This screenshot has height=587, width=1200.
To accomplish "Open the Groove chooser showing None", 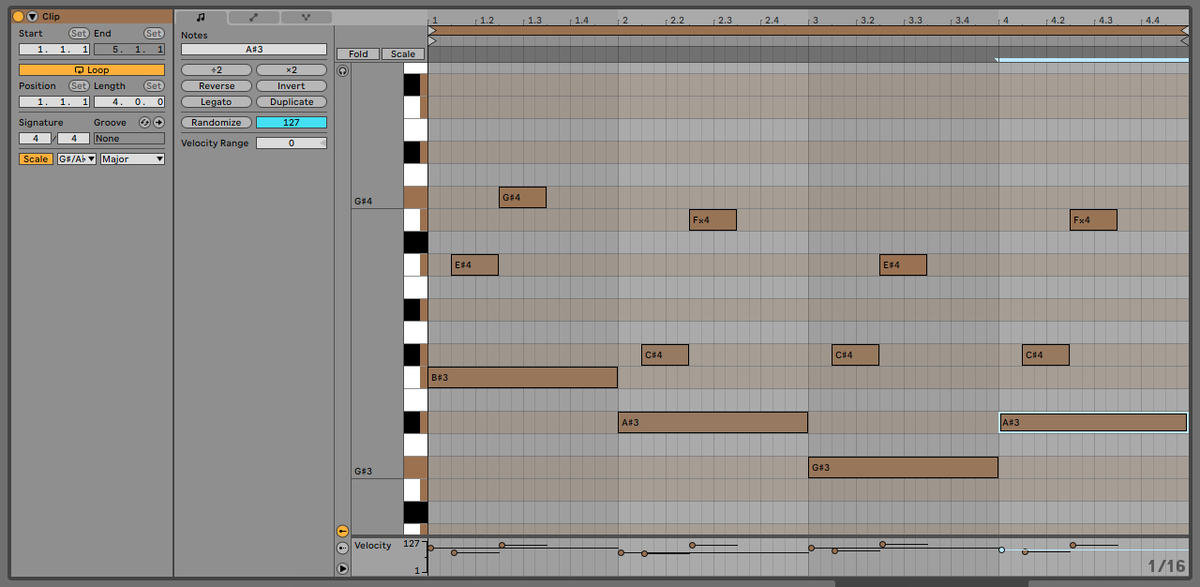I will 129,138.
